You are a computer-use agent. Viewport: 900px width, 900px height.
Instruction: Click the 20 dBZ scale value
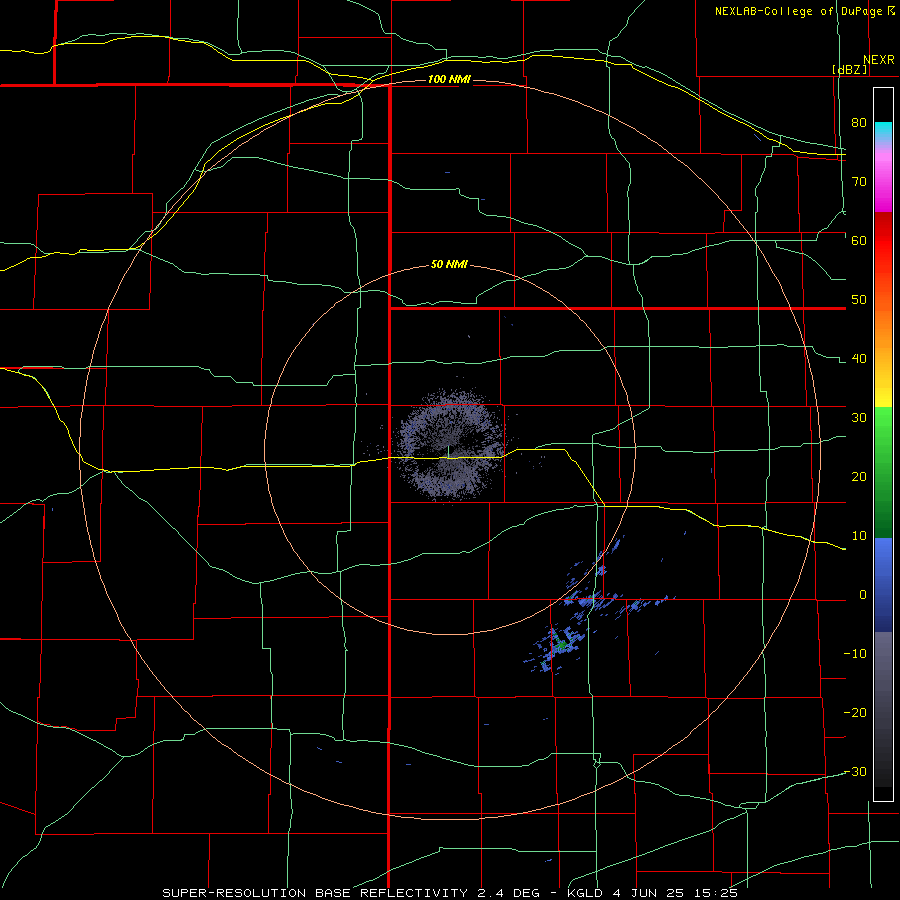click(x=859, y=477)
